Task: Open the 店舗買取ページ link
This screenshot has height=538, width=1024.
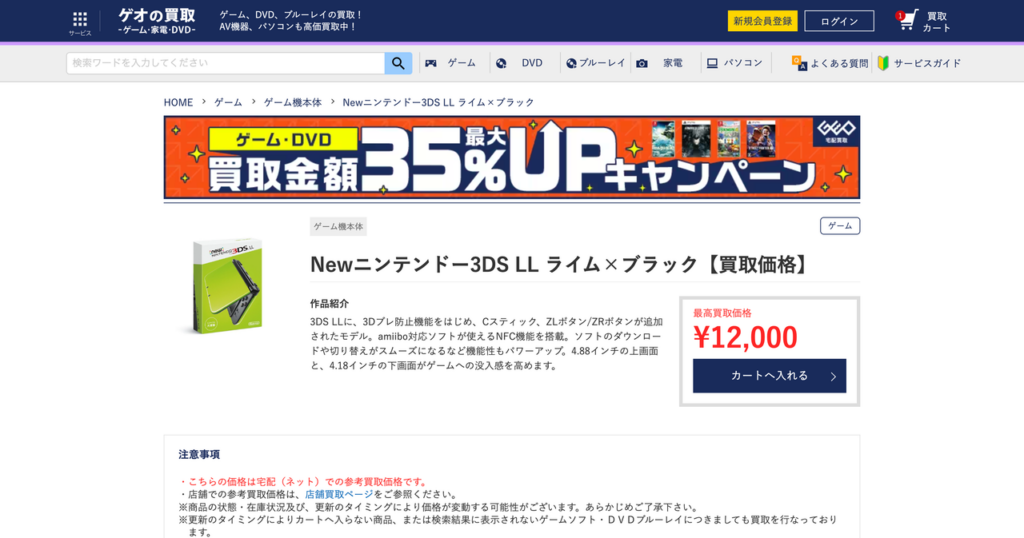Action: click(339, 494)
